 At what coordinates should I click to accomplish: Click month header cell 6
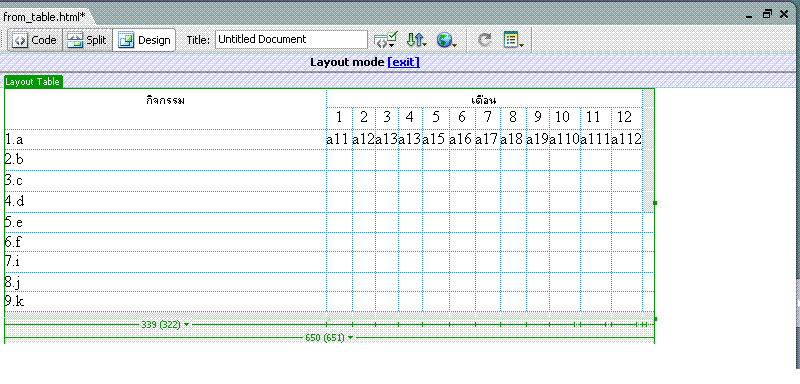(x=462, y=118)
